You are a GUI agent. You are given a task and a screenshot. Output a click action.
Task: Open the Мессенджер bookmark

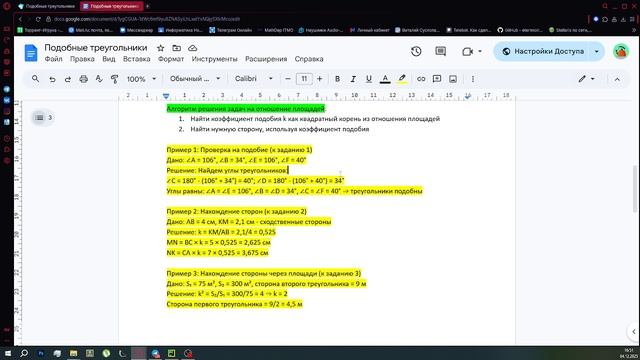(x=136, y=30)
